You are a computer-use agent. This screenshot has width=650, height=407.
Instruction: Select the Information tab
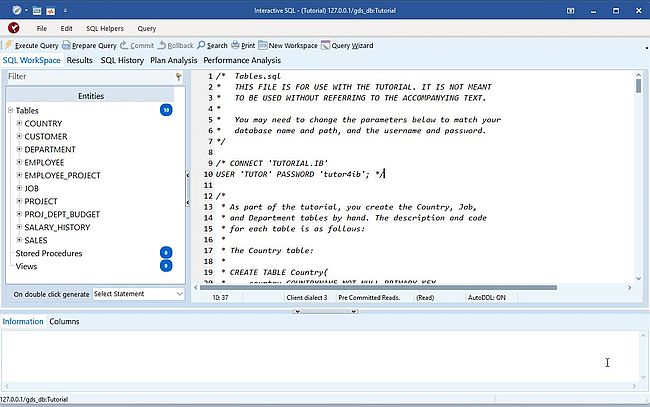[23, 321]
